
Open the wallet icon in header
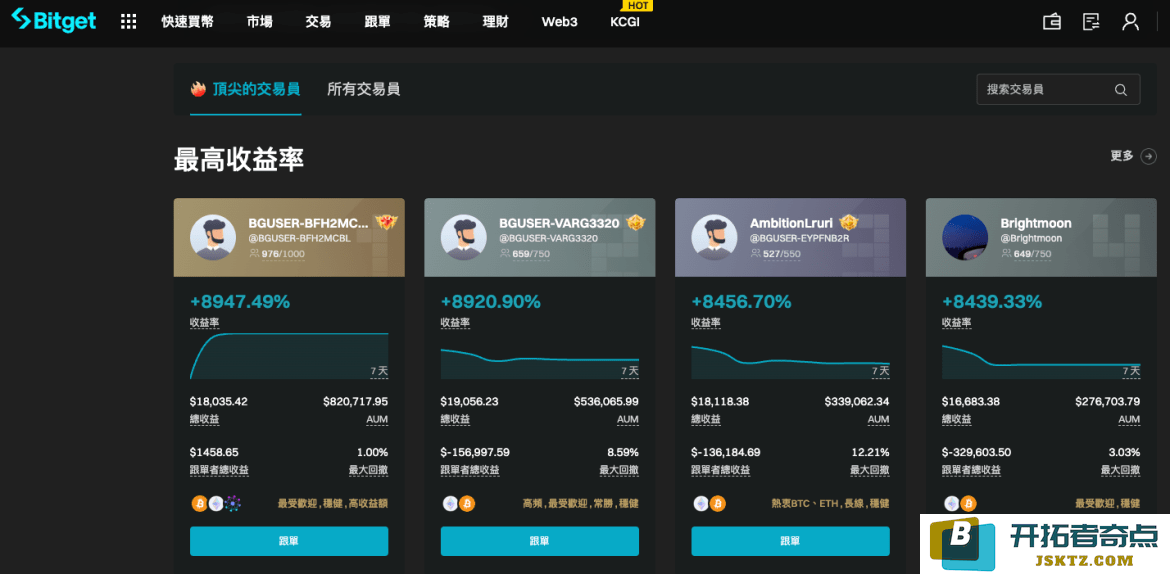[x=1051, y=22]
